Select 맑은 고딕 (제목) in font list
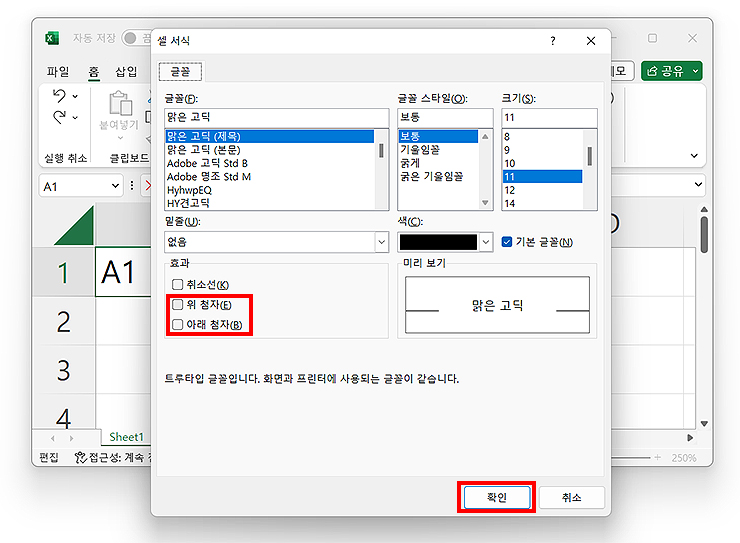Screen dimensions: 740x543 coord(269,136)
